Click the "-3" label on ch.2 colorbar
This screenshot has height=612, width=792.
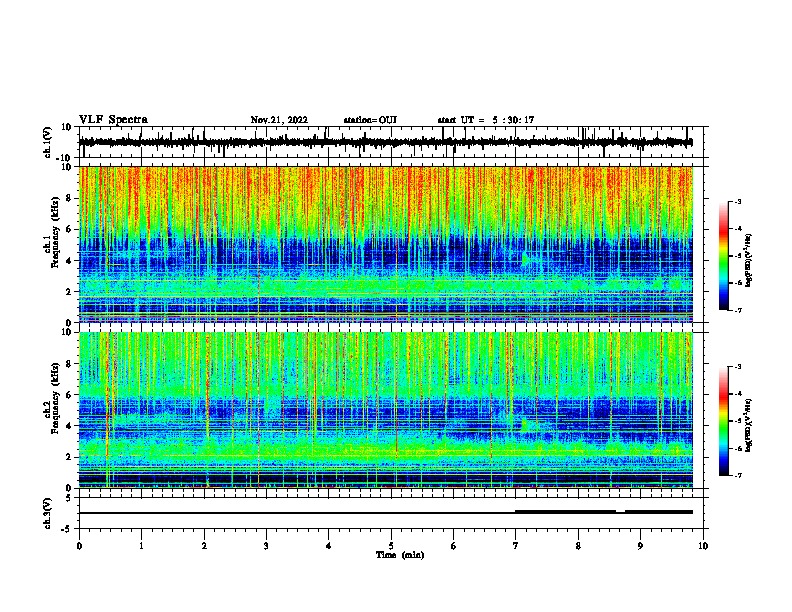tap(737, 367)
